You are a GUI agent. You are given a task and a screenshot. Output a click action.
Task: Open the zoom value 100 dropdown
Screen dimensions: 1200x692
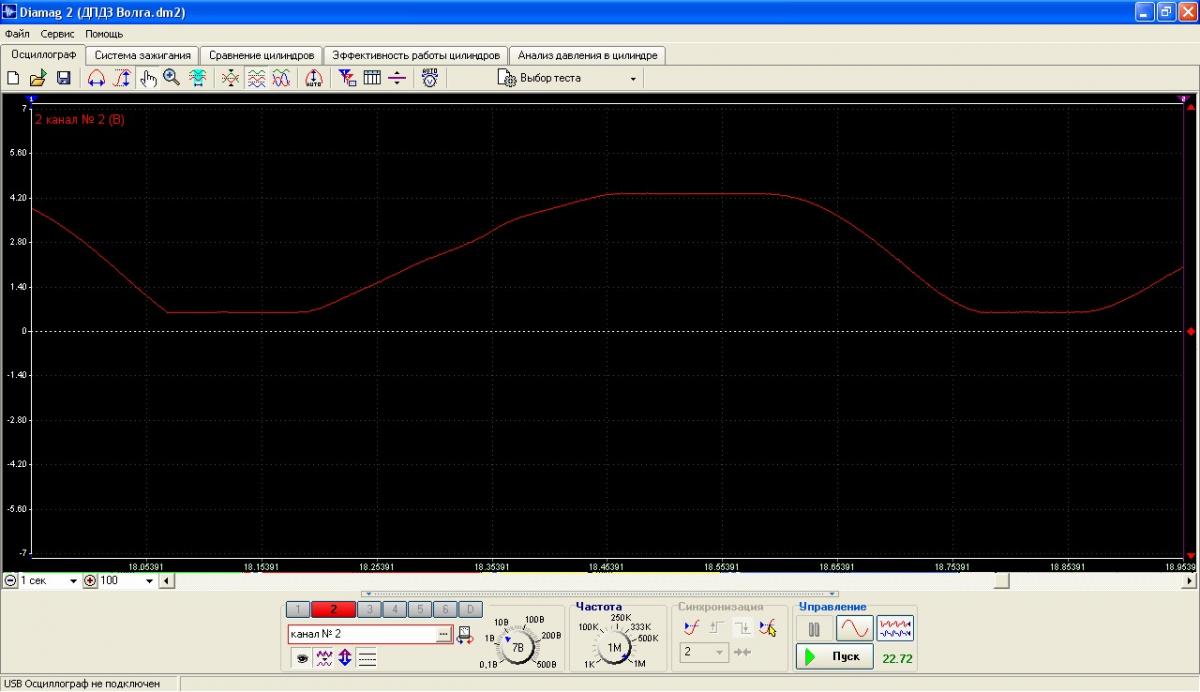coord(151,581)
